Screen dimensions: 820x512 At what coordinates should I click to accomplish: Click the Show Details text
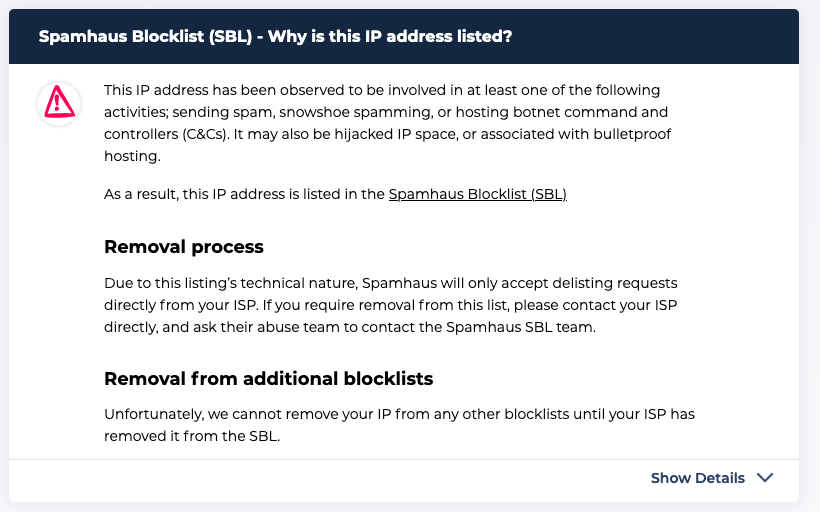pos(697,478)
